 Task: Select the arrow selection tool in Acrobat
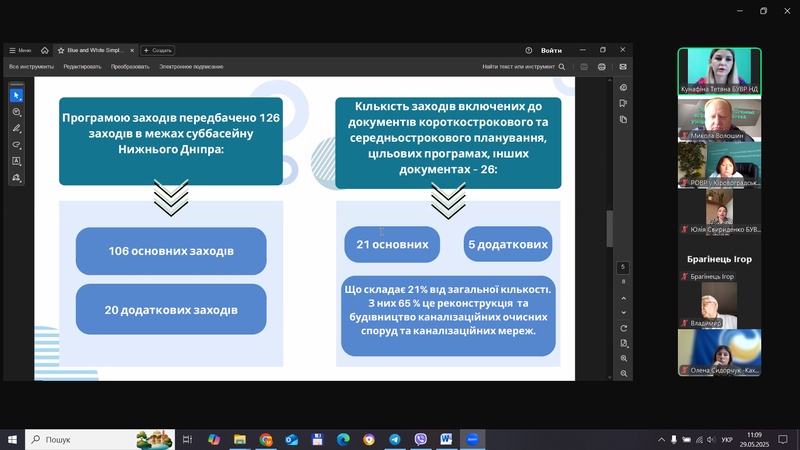point(16,95)
